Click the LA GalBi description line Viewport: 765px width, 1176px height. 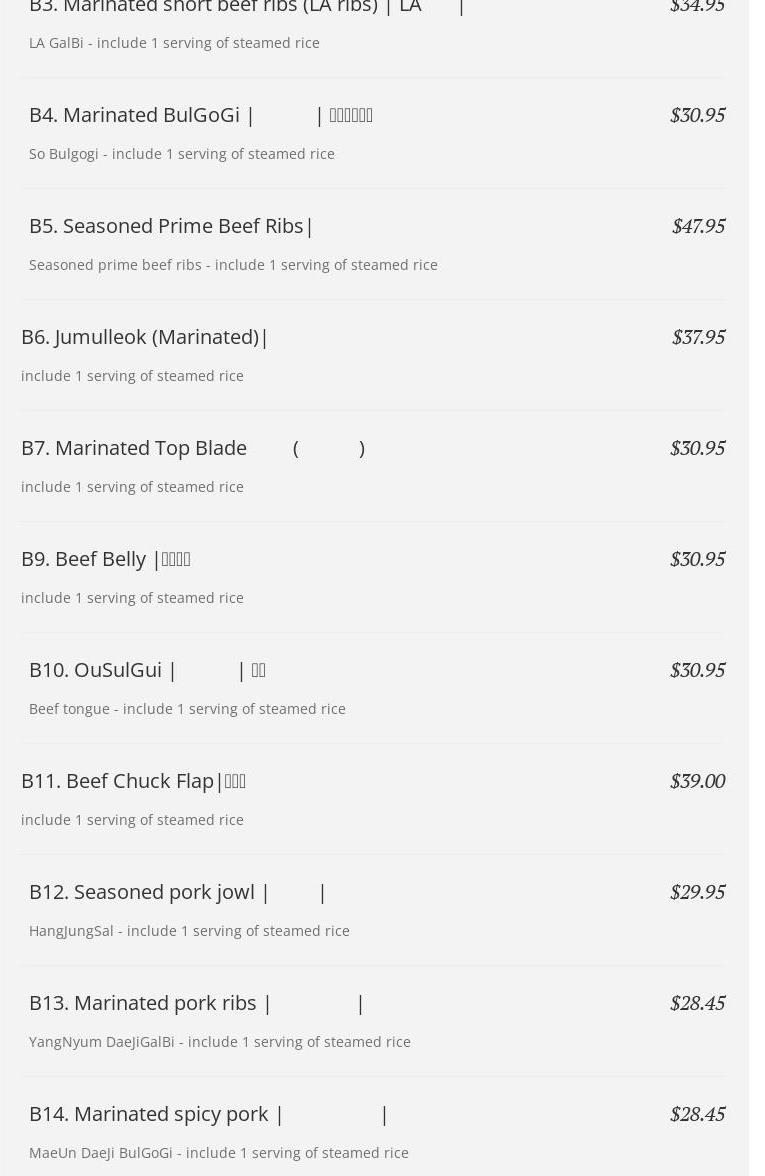[174, 43]
